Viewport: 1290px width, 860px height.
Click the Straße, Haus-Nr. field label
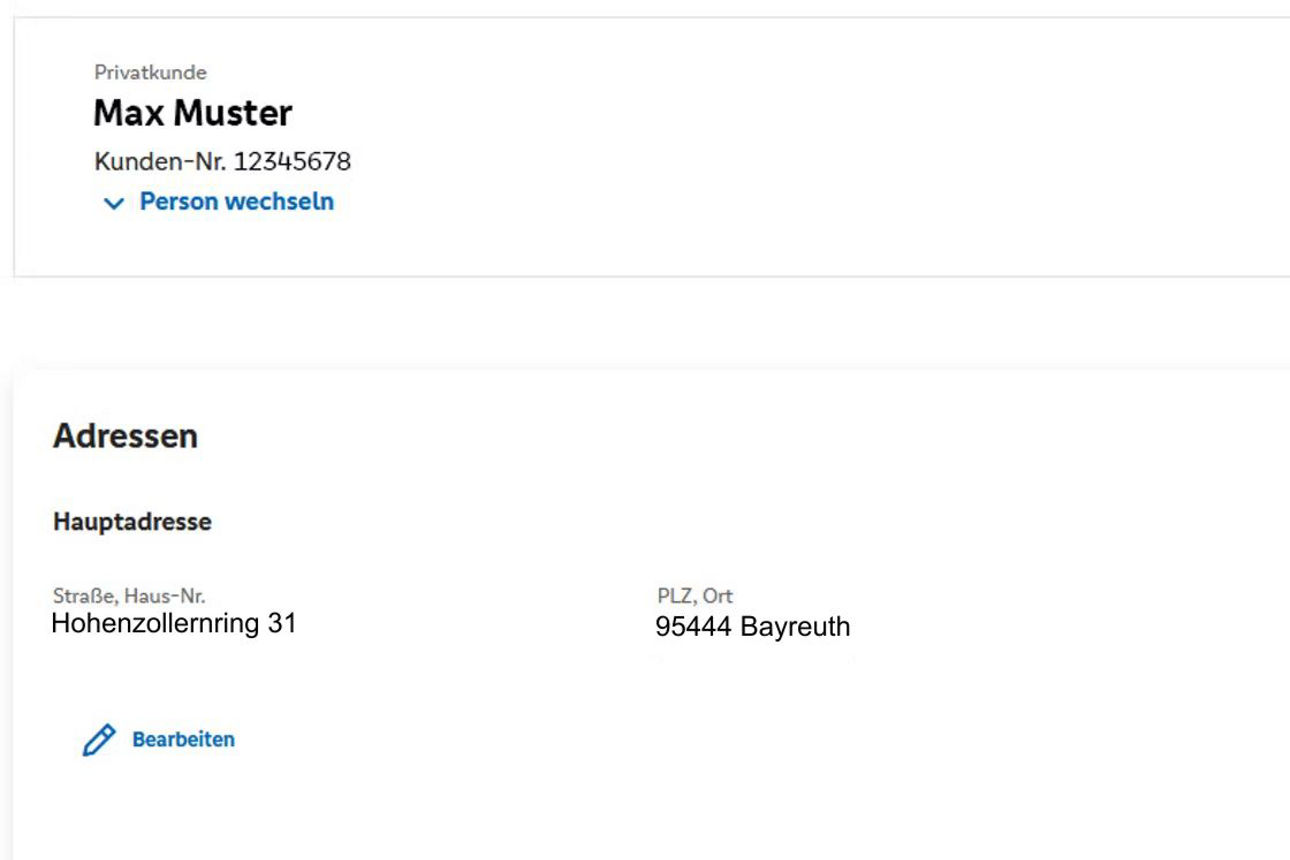pyautogui.click(x=129, y=596)
